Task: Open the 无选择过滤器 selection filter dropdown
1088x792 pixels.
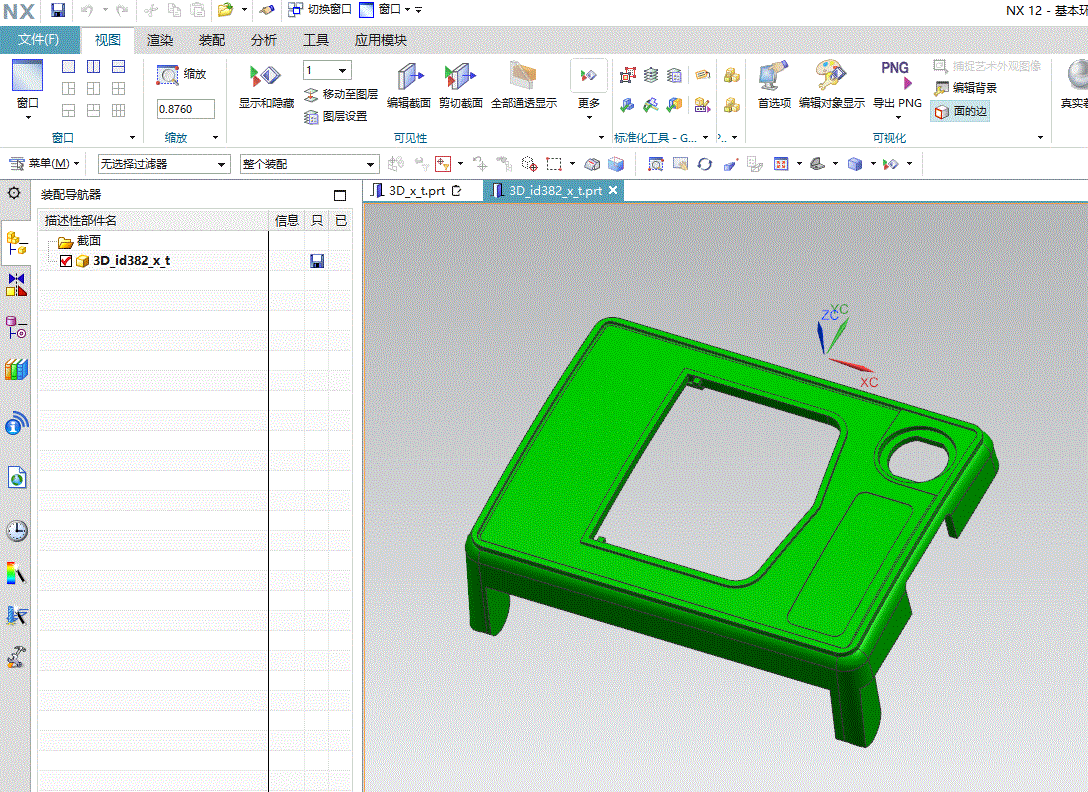Action: [164, 164]
